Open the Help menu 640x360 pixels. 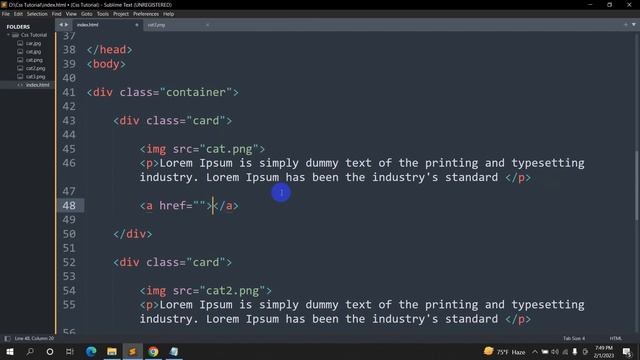click(169, 14)
